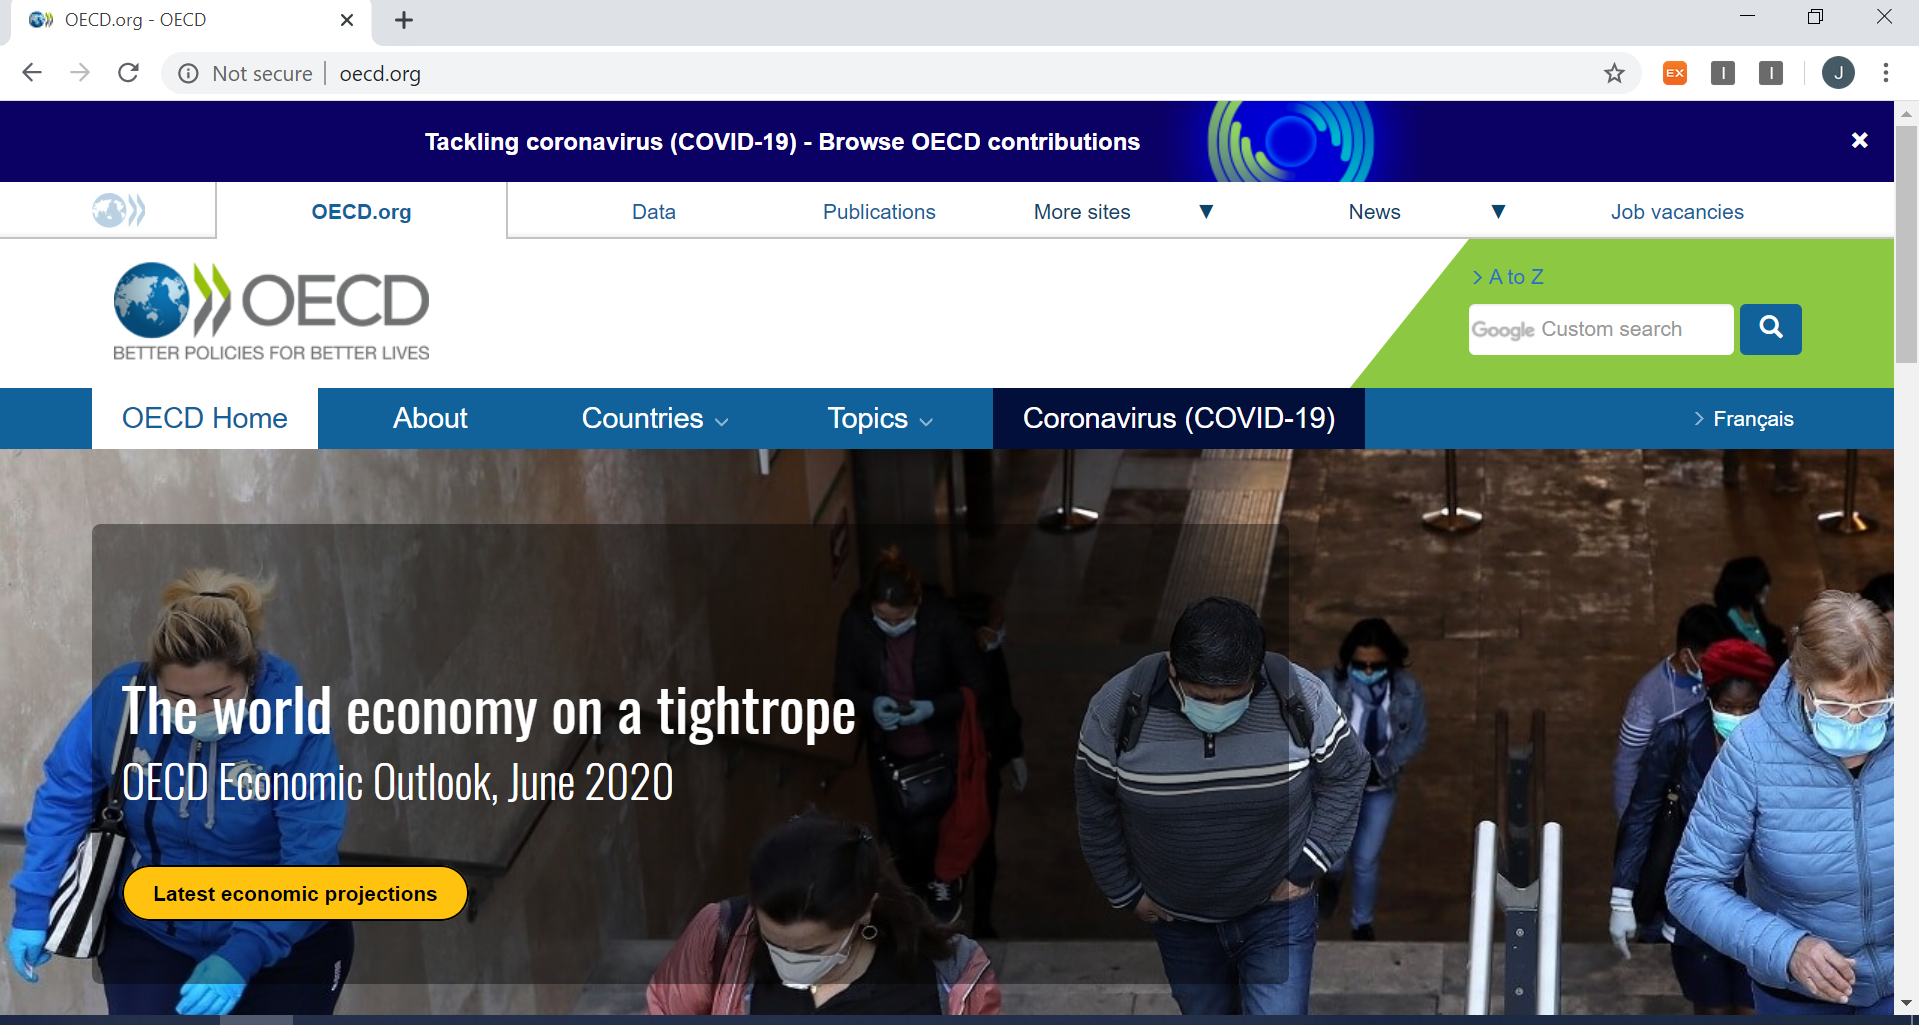Viewport: 1919px width, 1025px height.
Task: Click the scrollbar up arrow
Action: click(x=1906, y=113)
